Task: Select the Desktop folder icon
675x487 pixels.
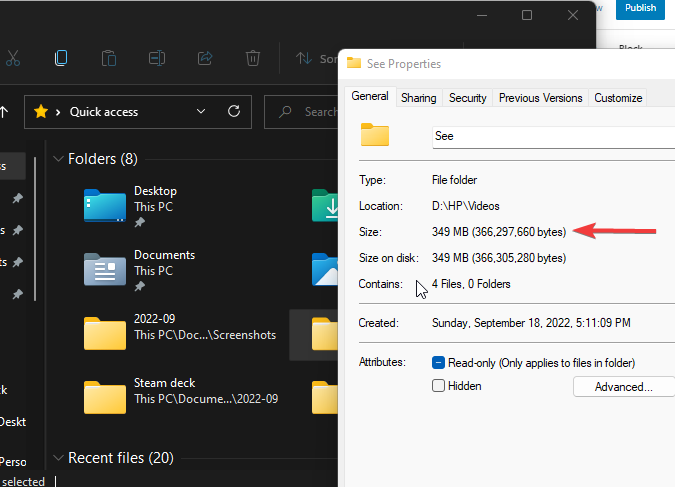Action: [x=105, y=205]
